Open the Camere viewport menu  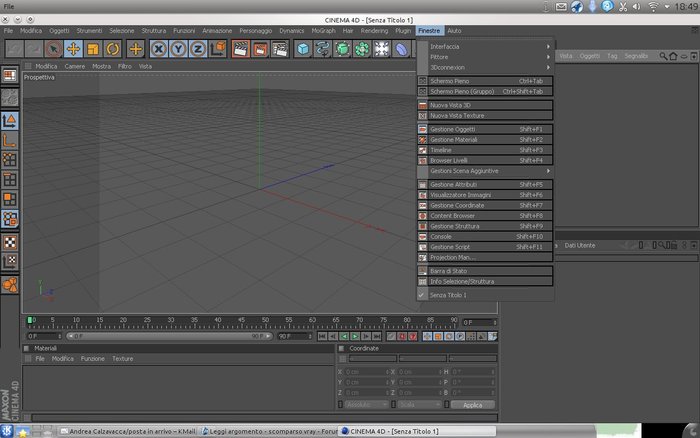tap(75, 66)
